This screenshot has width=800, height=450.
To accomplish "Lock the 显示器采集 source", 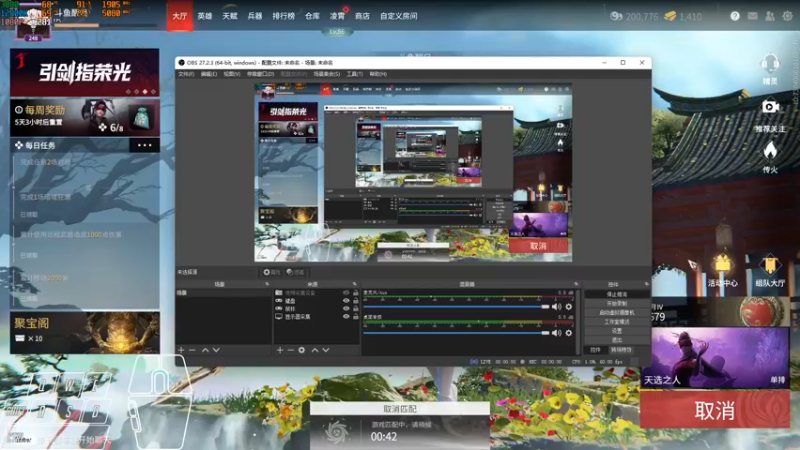I will point(356,316).
